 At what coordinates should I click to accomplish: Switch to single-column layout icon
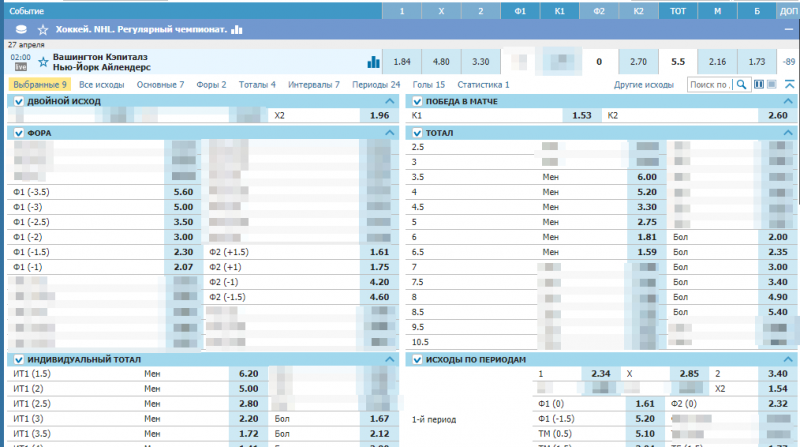(773, 85)
